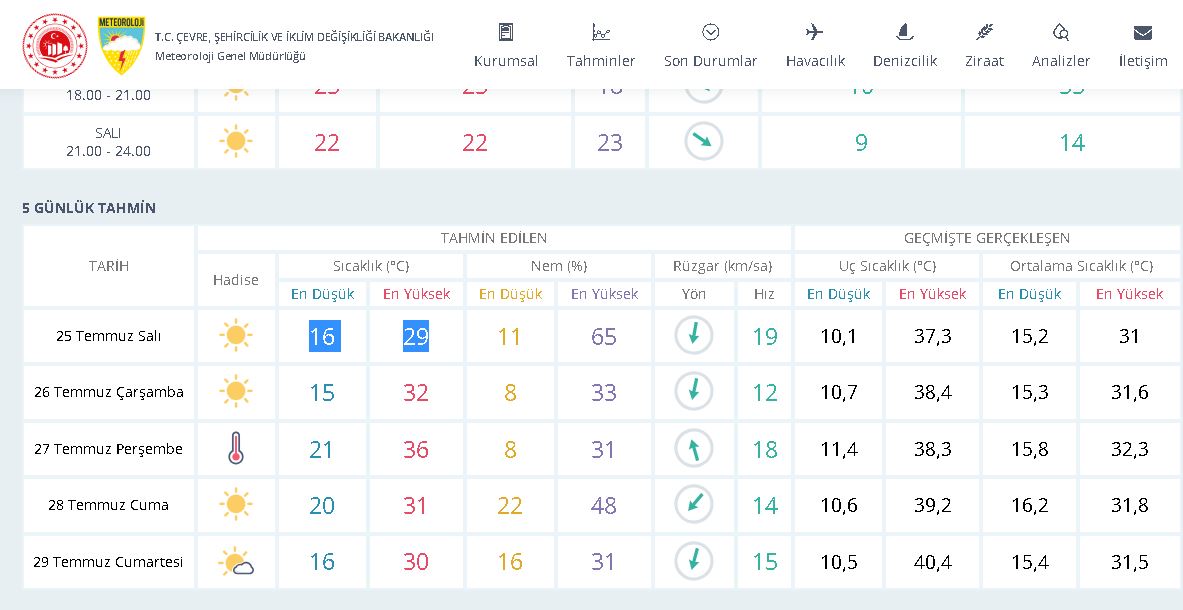Image resolution: width=1183 pixels, height=610 pixels.
Task: Click the Kurumsal document icon
Action: 506,32
